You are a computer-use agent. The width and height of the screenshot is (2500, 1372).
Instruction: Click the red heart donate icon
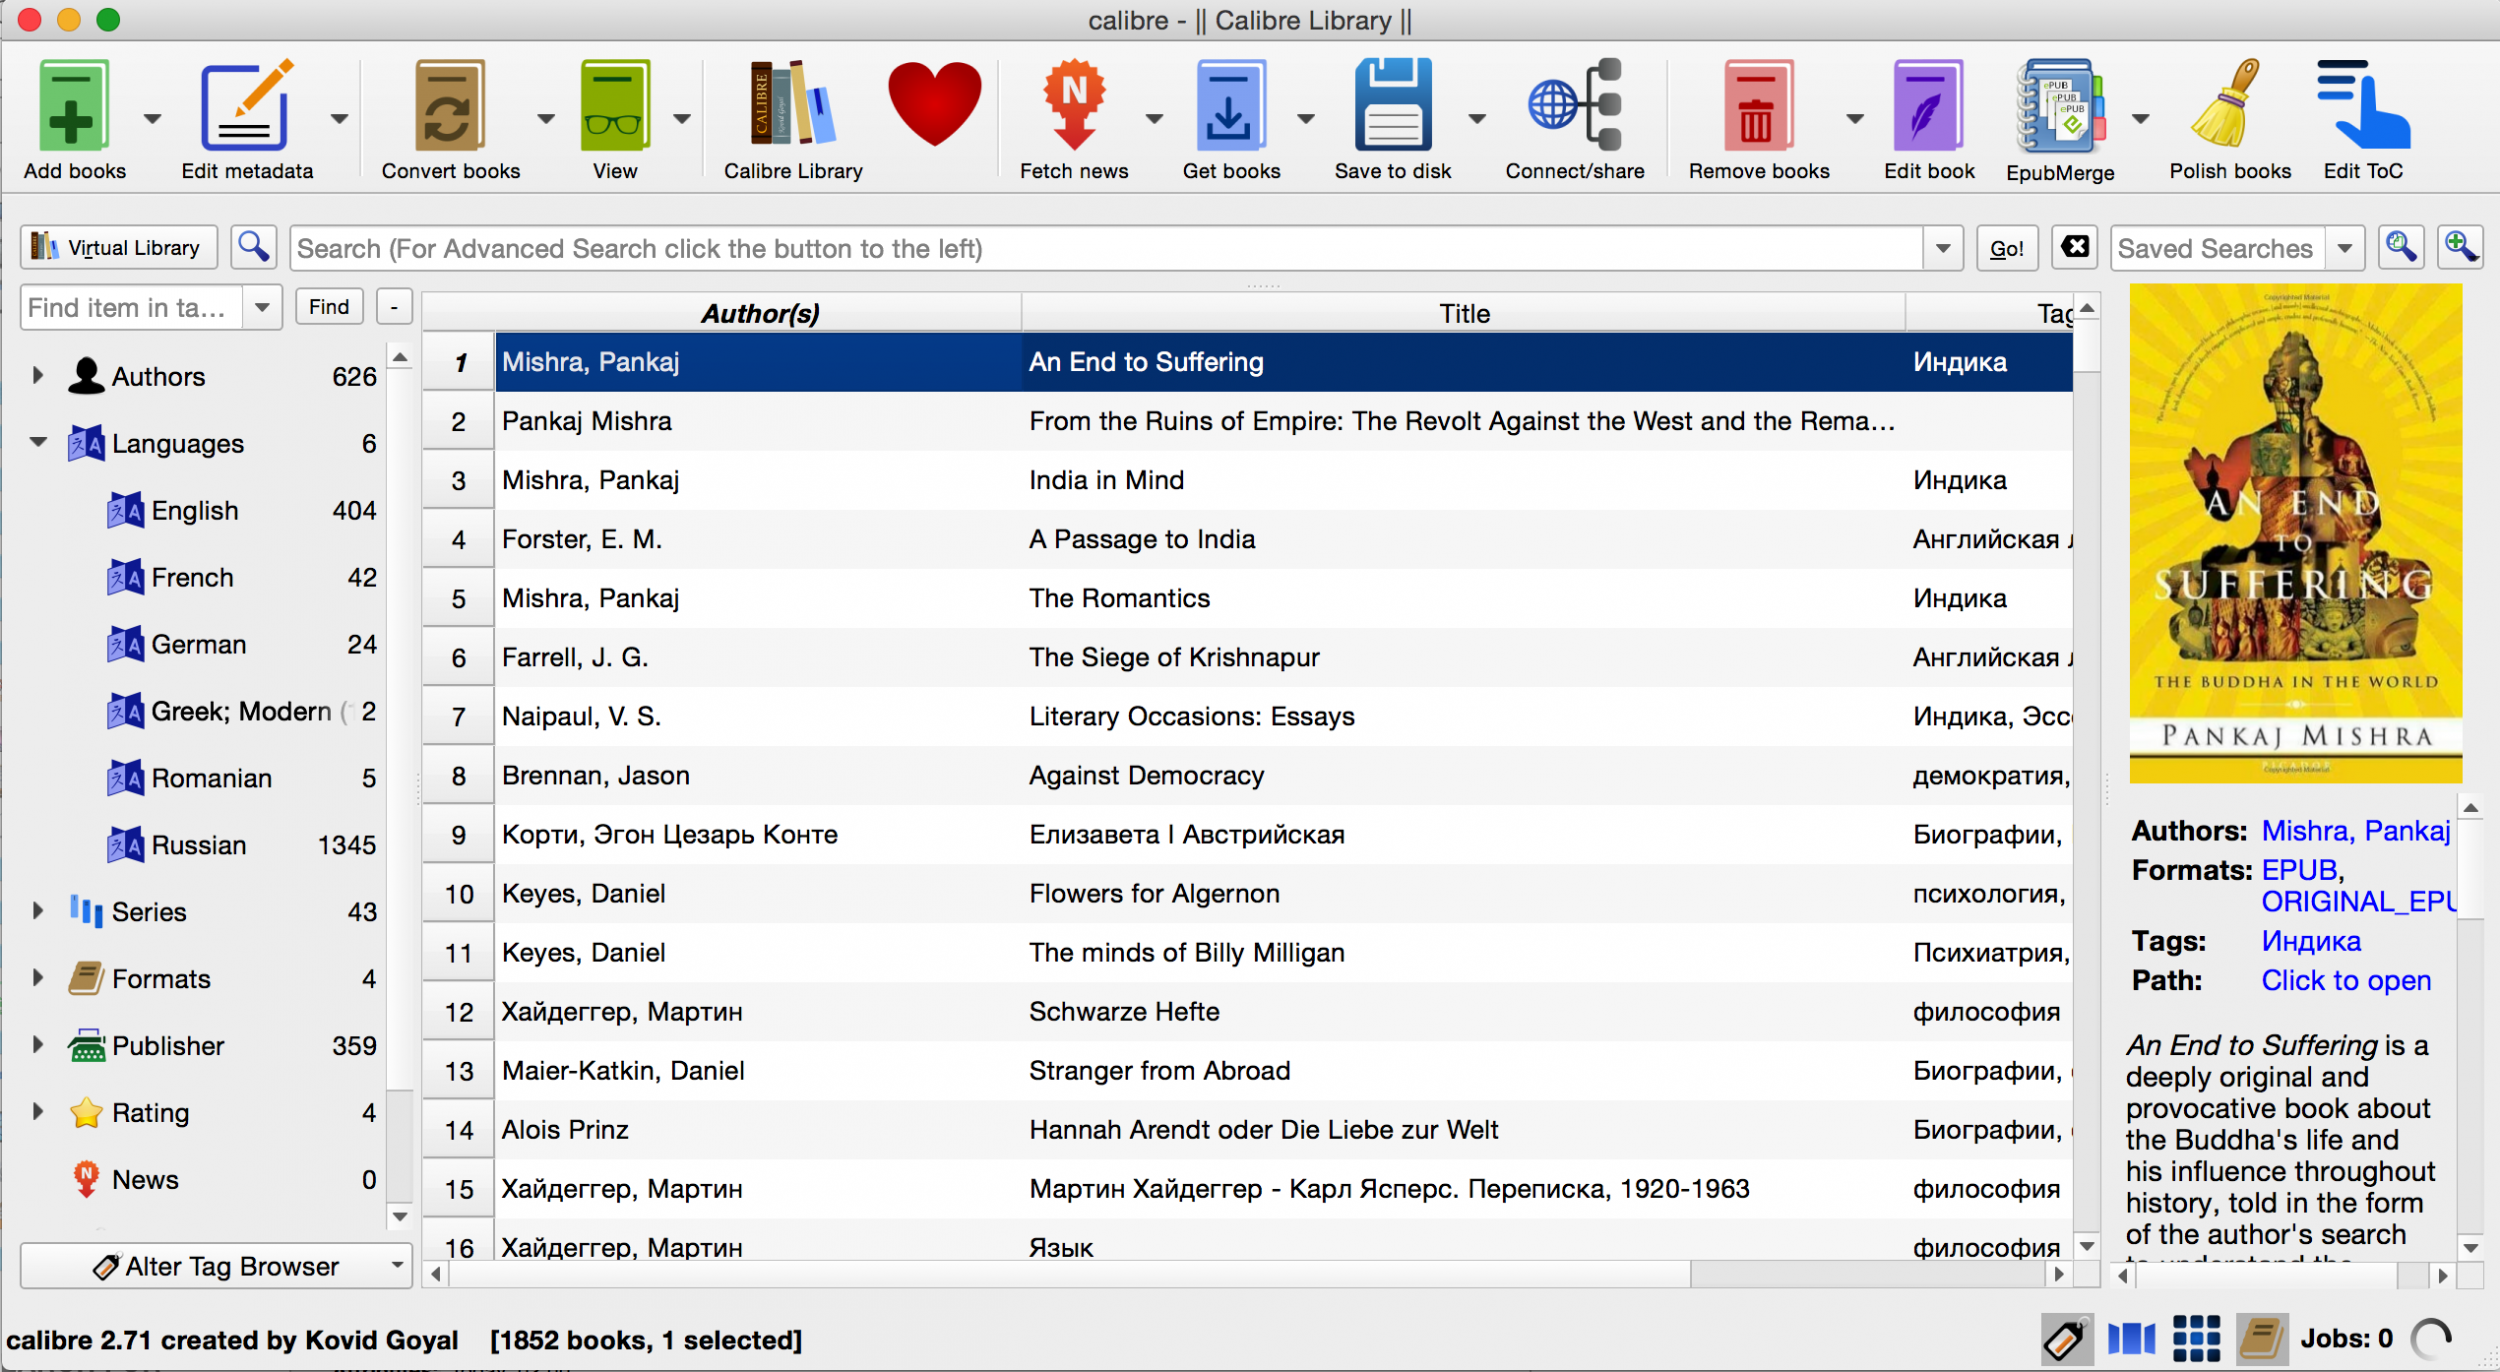[934, 104]
